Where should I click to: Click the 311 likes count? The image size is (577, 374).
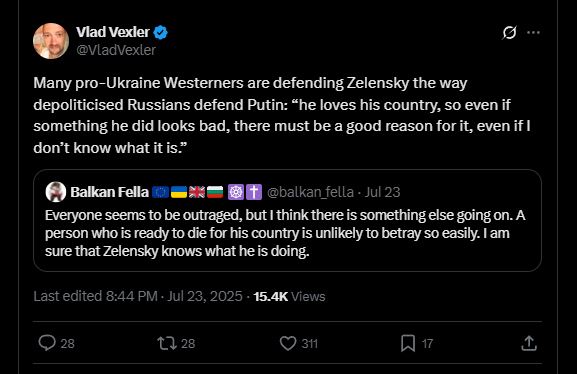309,343
